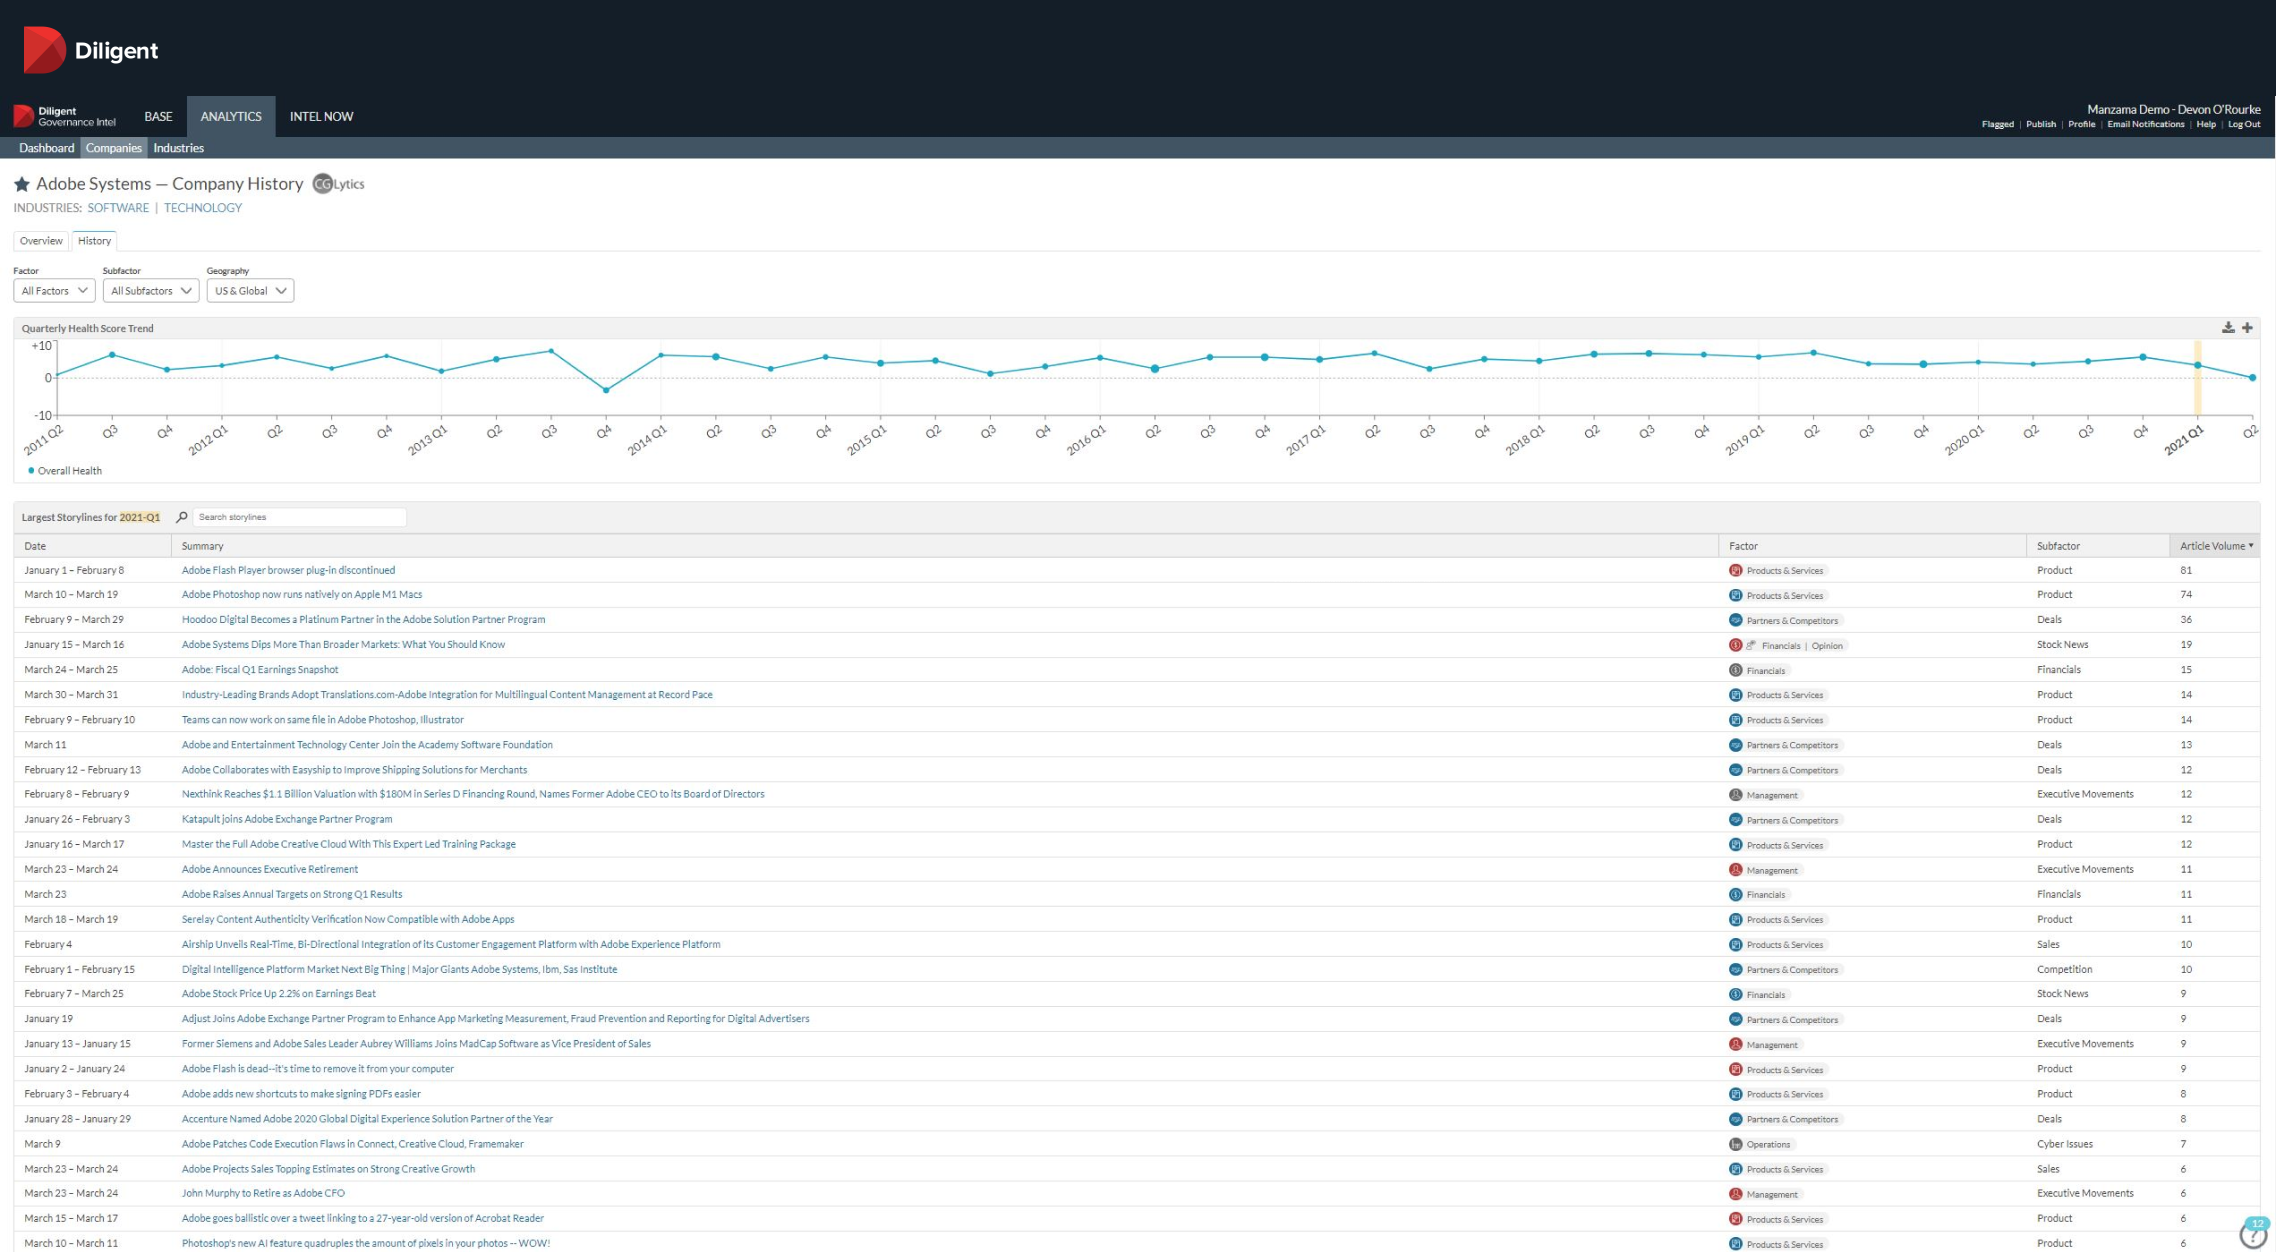Open the SOFTWARE industry link

click(118, 208)
